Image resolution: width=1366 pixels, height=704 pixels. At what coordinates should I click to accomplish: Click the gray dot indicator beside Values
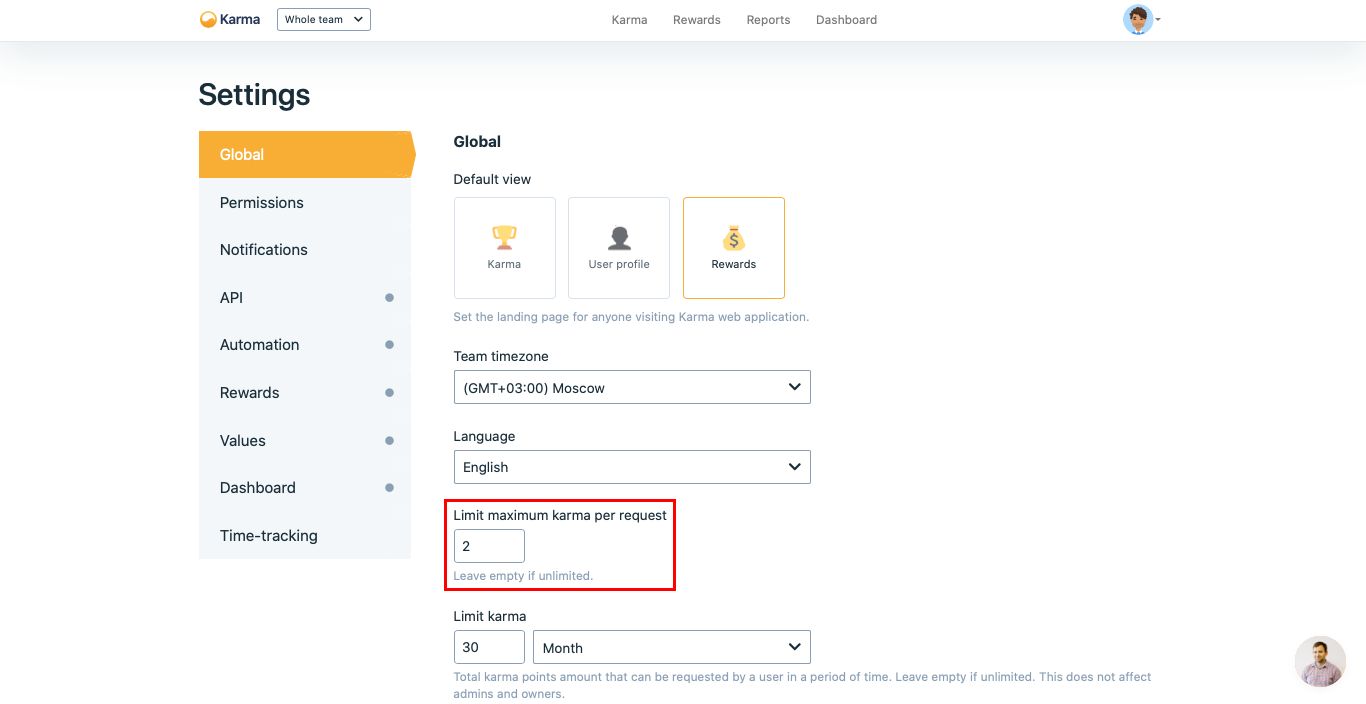coord(389,440)
